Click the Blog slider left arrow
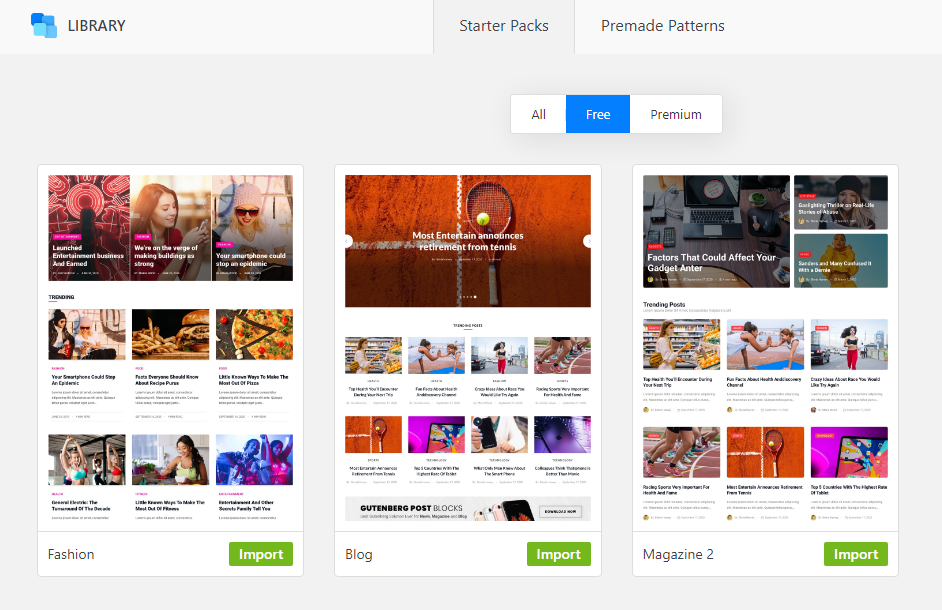The height and width of the screenshot is (610, 942). [348, 241]
